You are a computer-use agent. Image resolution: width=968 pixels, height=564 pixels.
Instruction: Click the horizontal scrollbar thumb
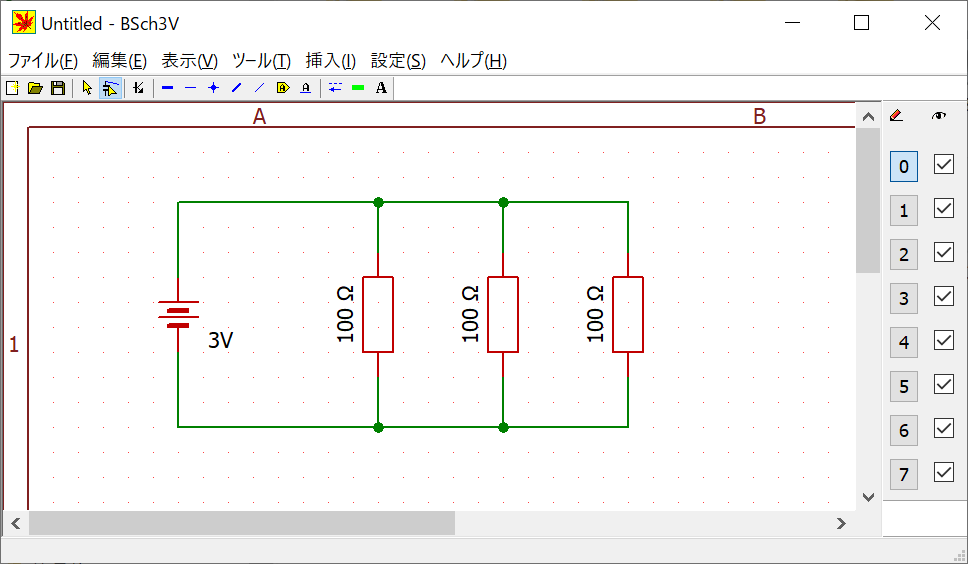[242, 523]
